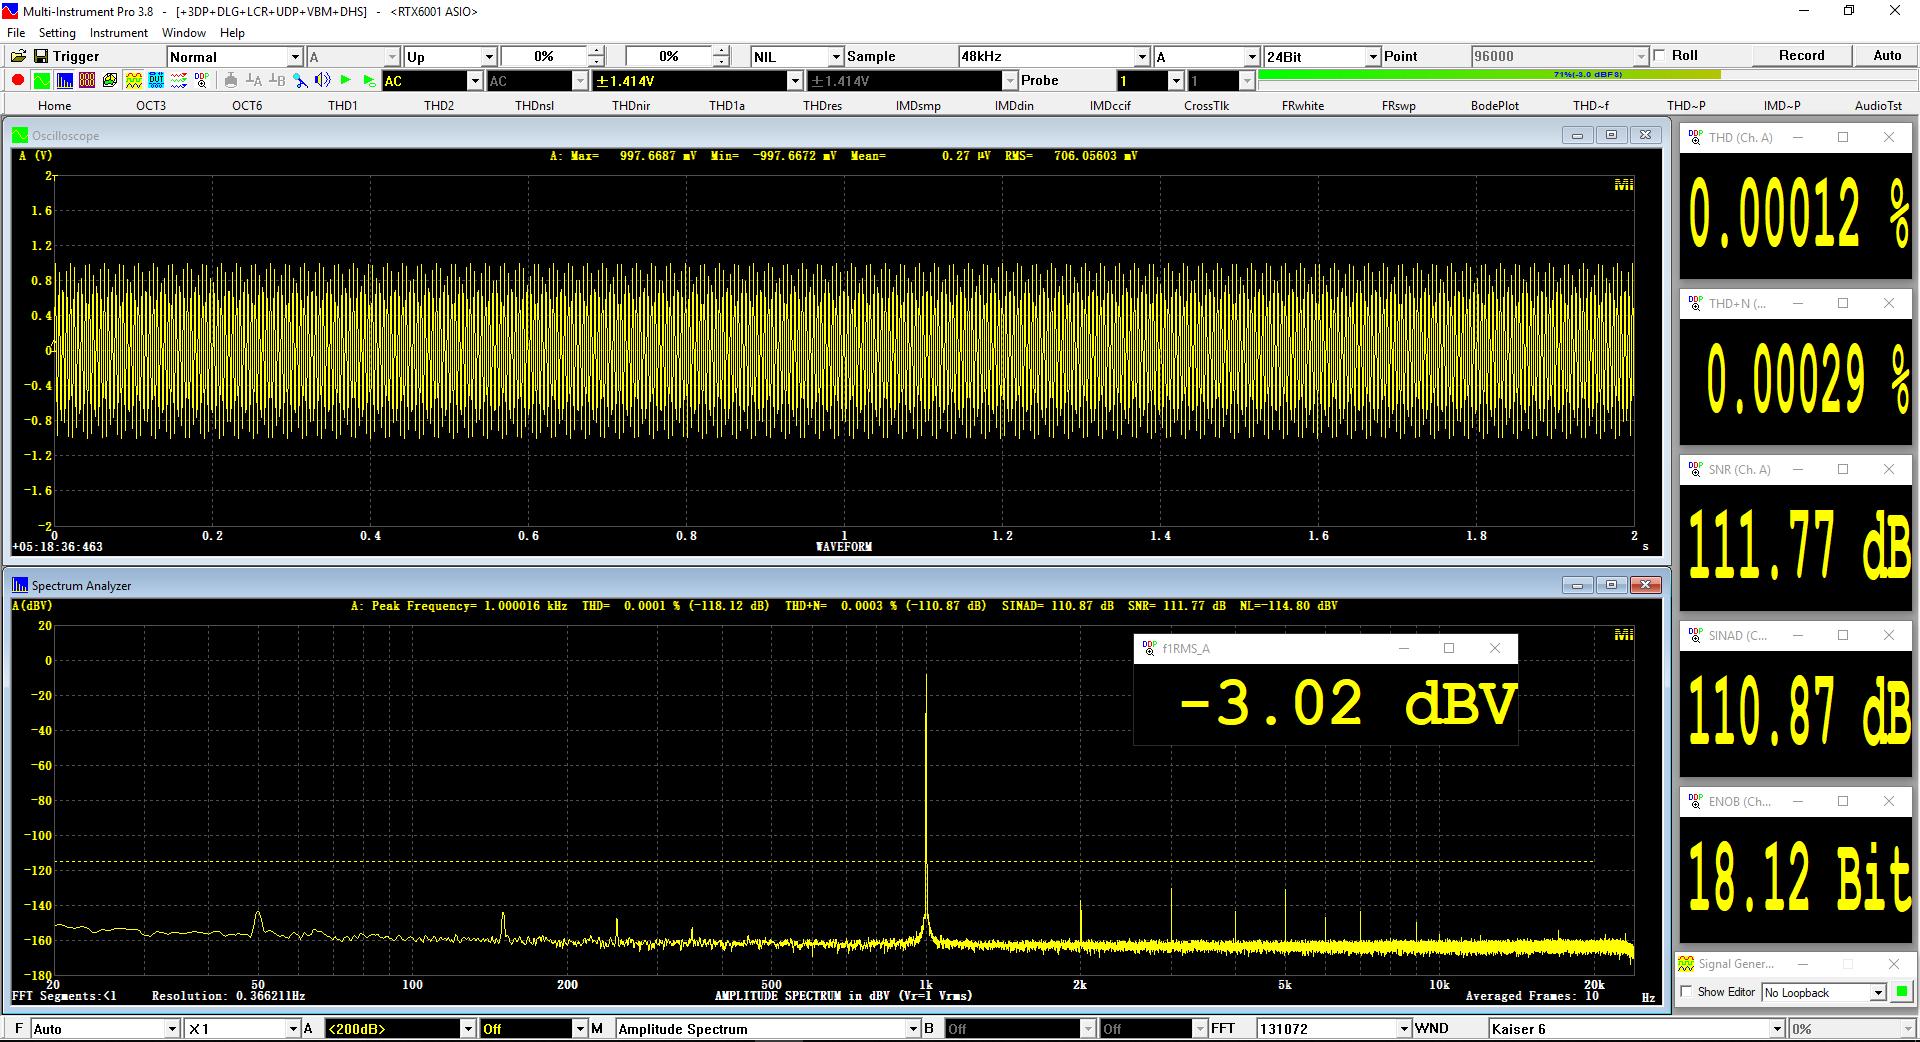This screenshot has height=1042, width=1920.
Task: Open the FFT size 131072 dropdown
Action: 1404,1029
